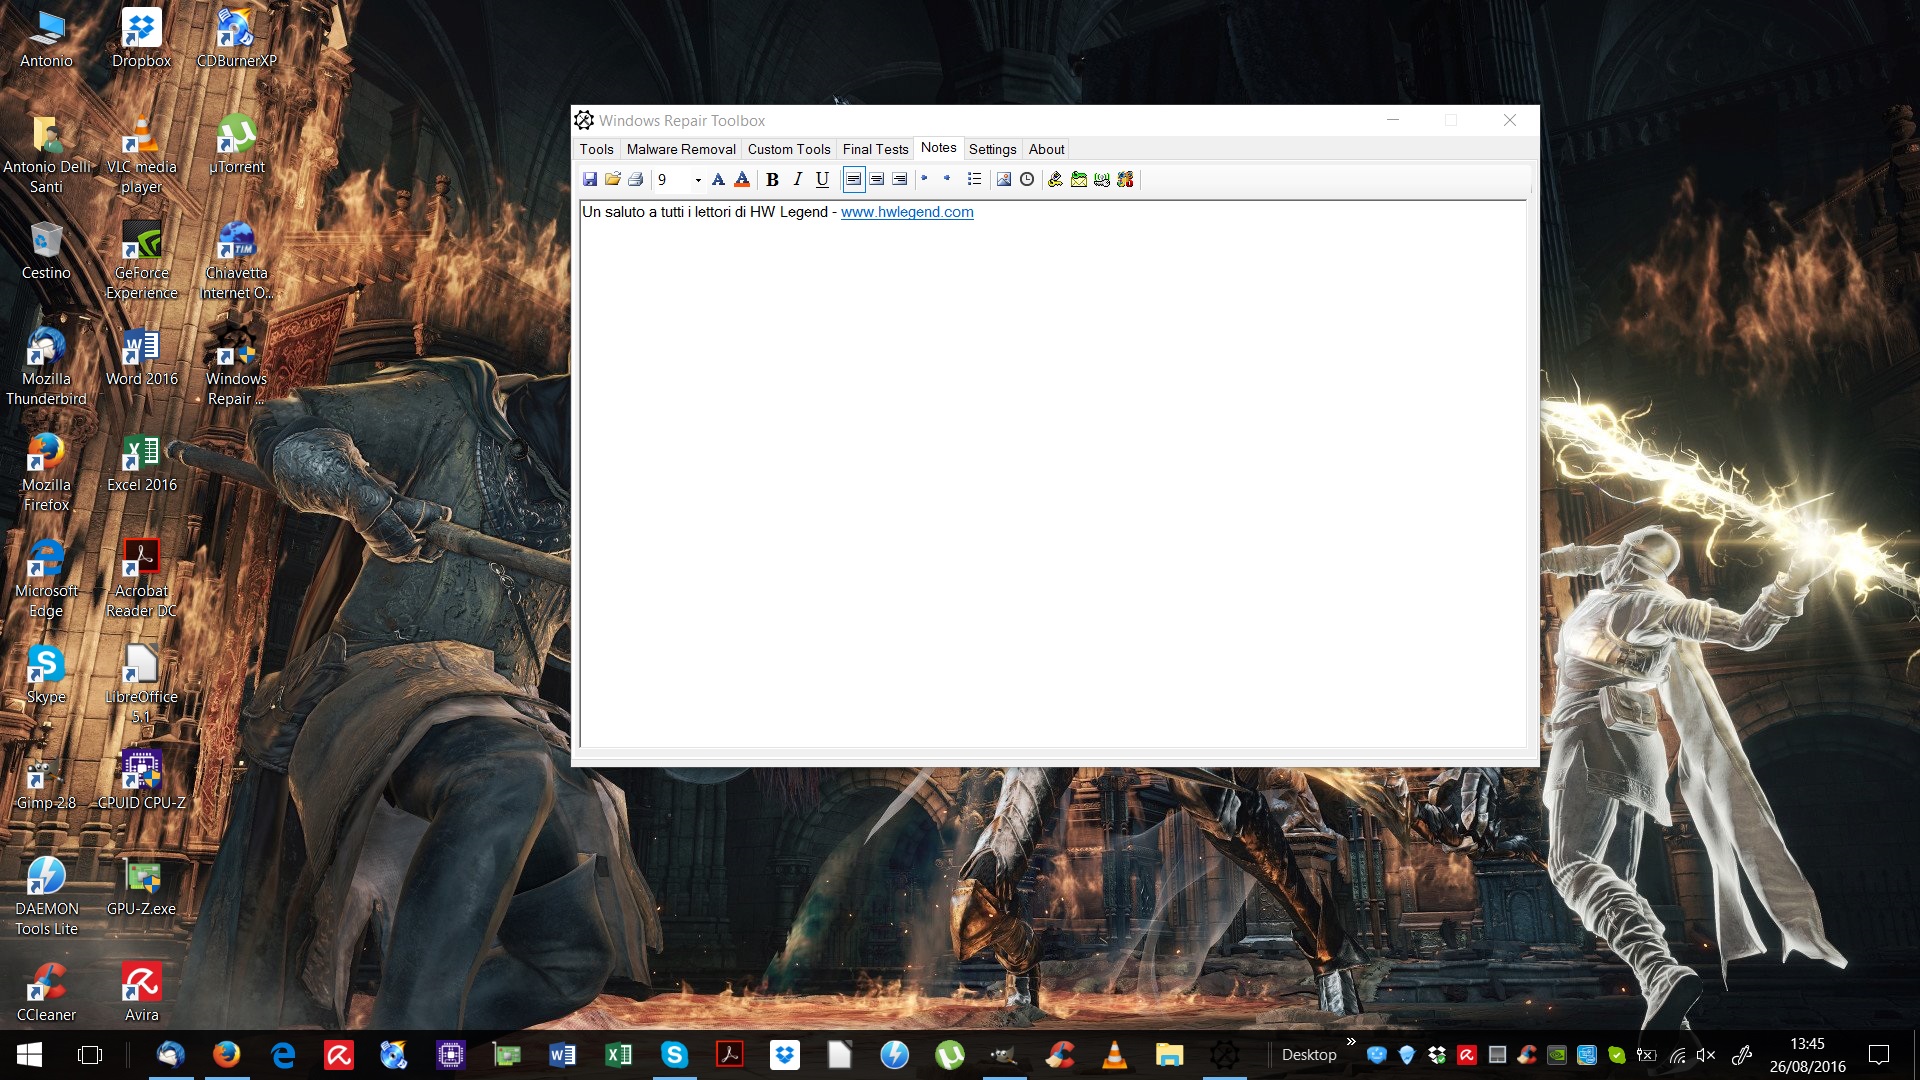Select the Windows Repair desktop shortcut
This screenshot has height=1080, width=1920.
236,367
